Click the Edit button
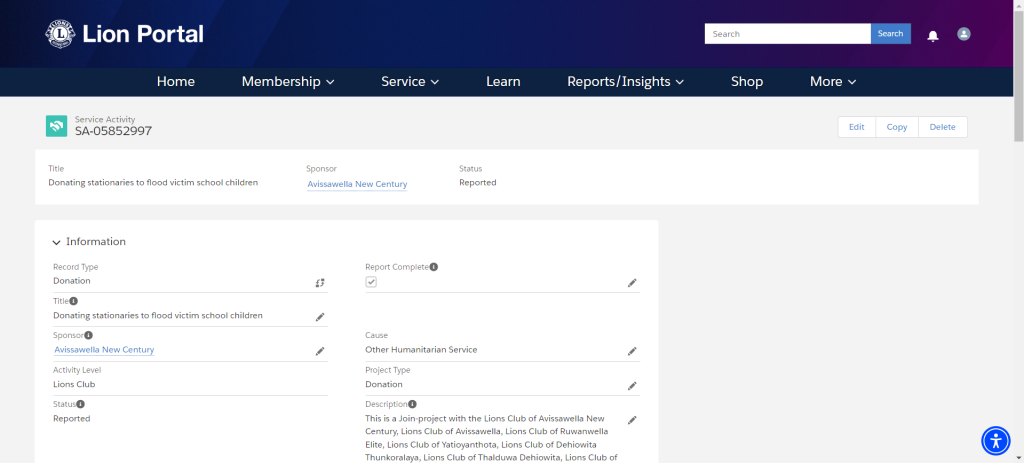Image resolution: width=1024 pixels, height=463 pixels. [x=857, y=127]
